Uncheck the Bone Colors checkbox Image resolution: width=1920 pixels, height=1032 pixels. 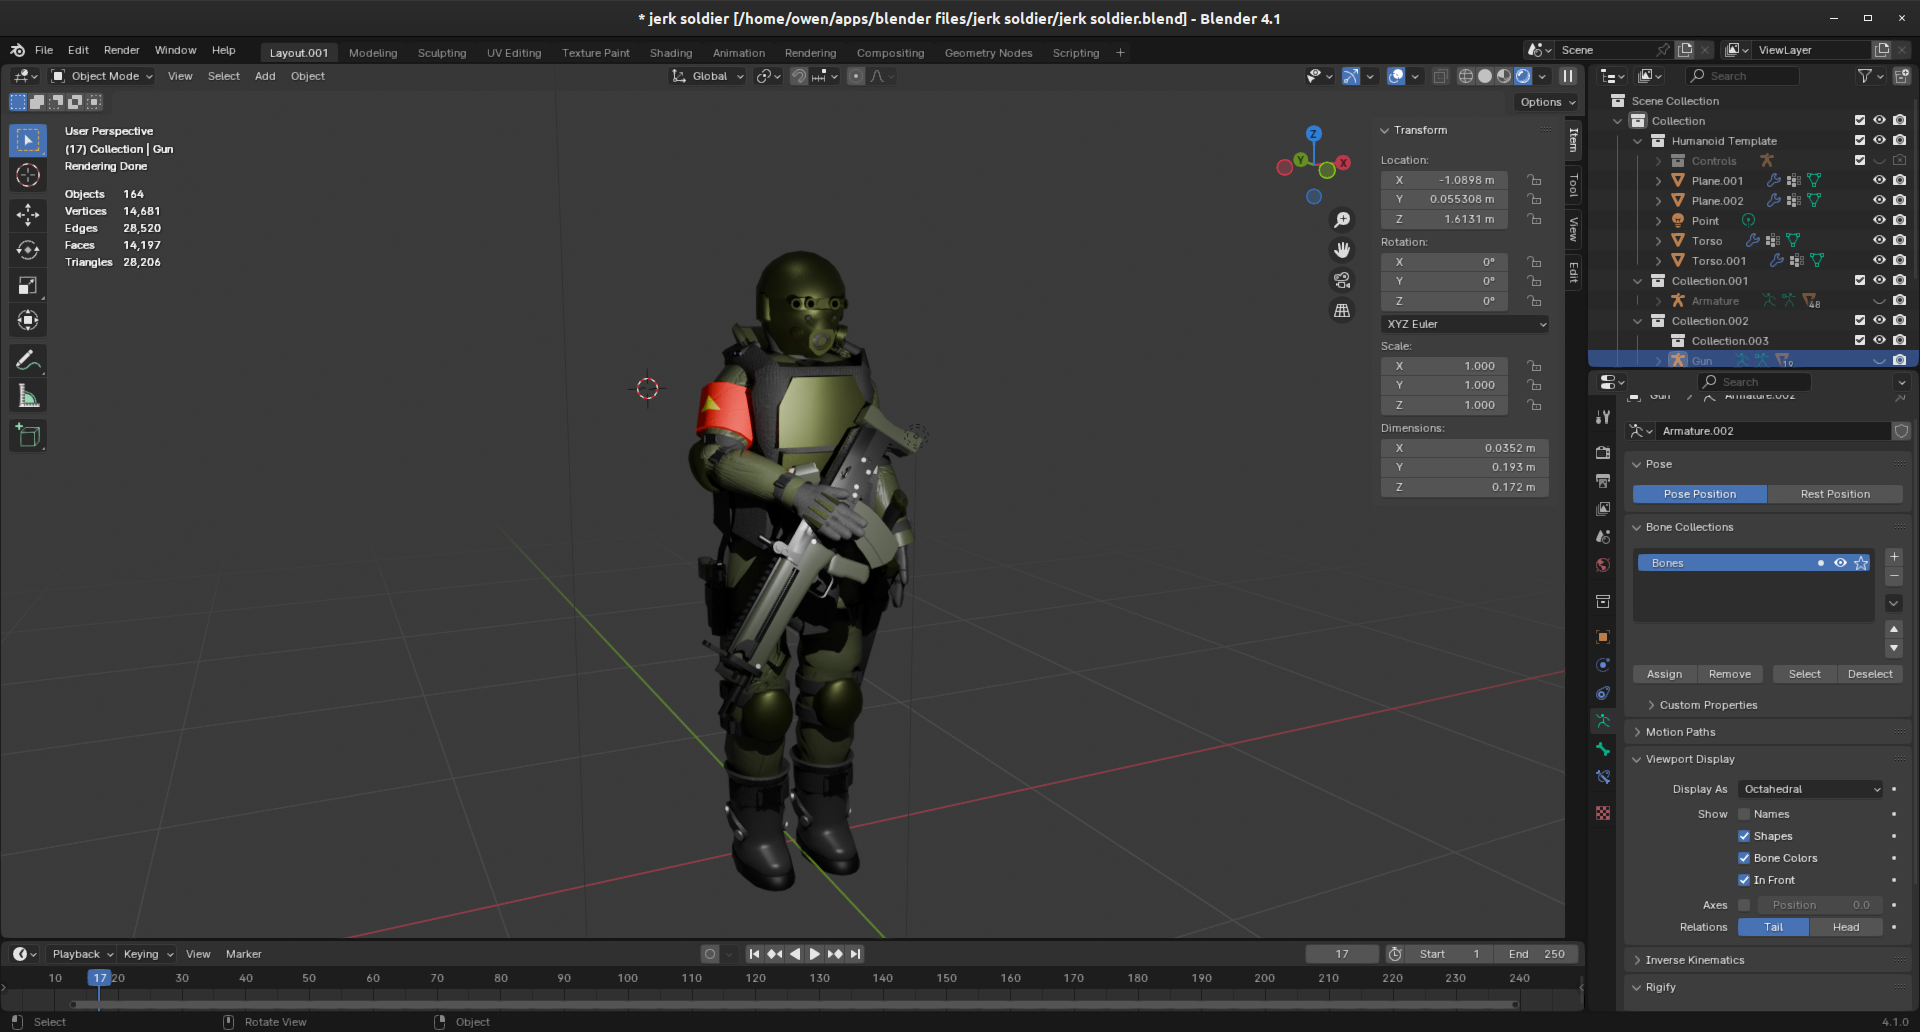coord(1744,858)
